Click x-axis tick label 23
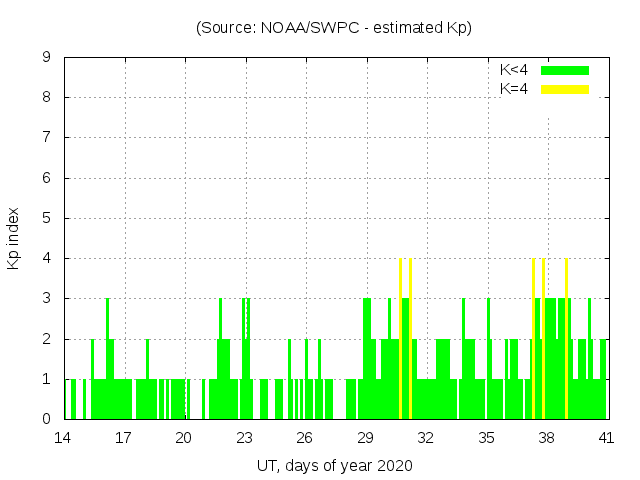 click(245, 438)
